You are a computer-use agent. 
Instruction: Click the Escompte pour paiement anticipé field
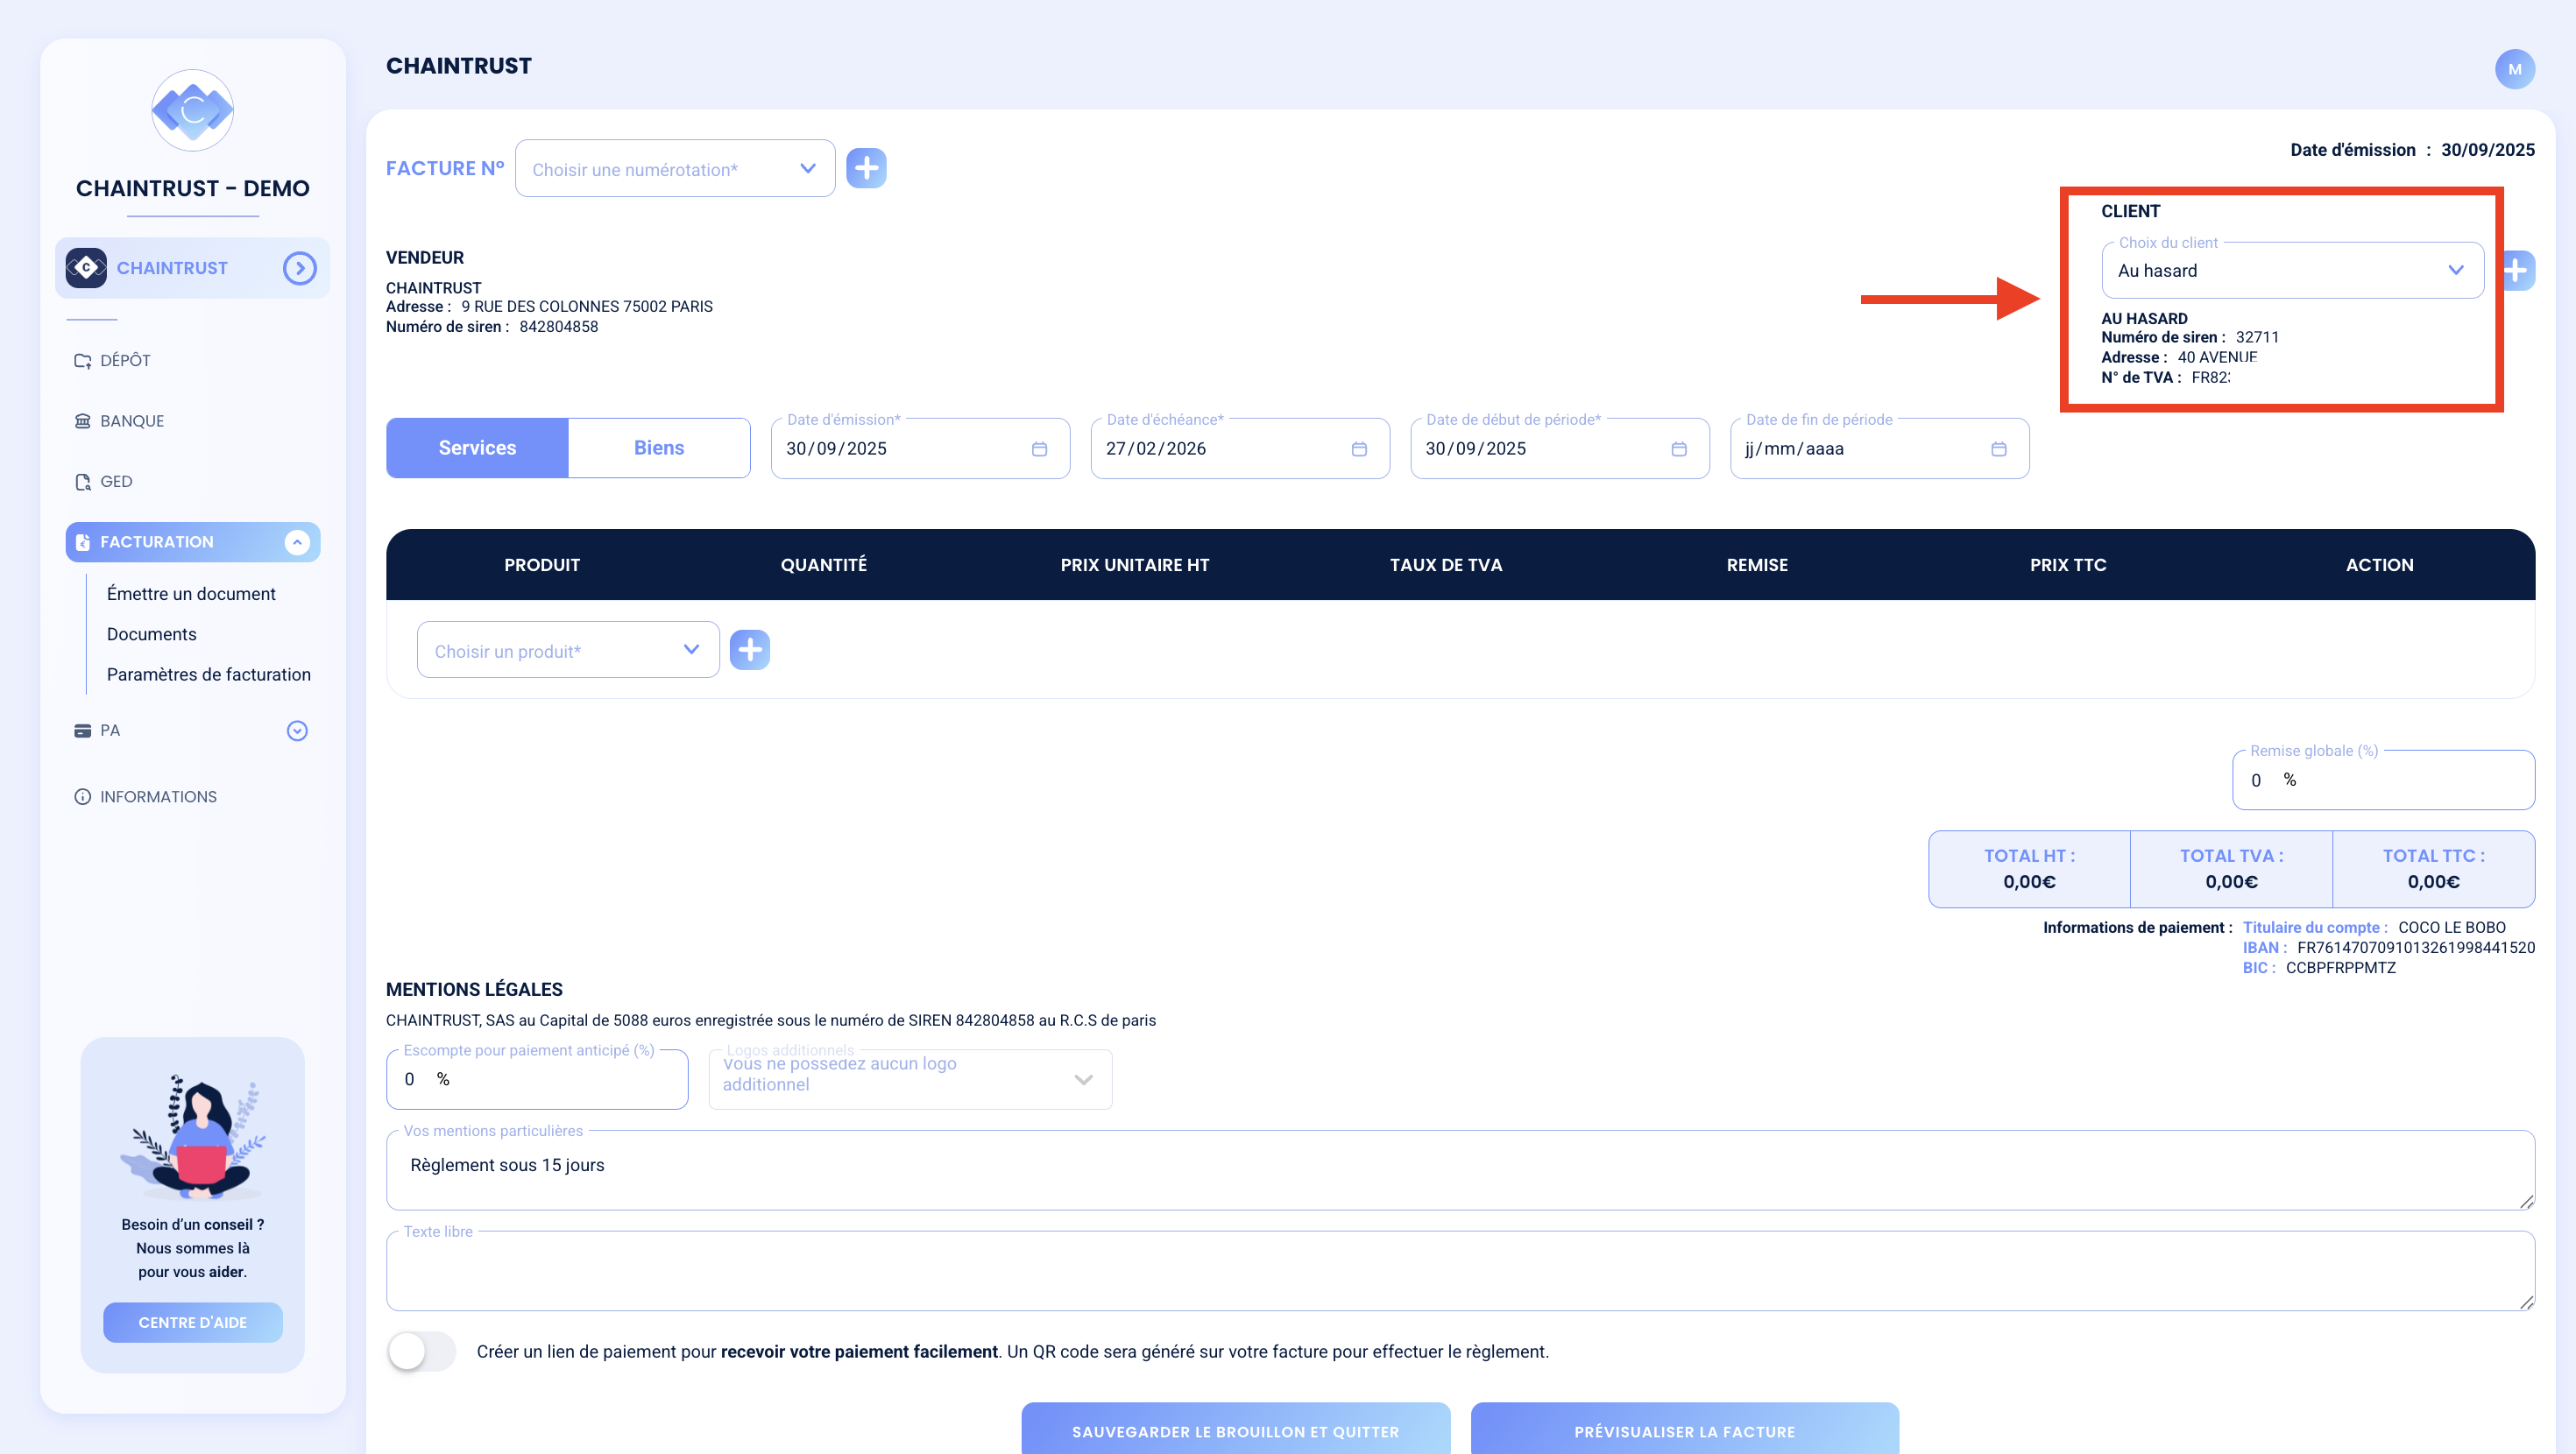tap(537, 1079)
